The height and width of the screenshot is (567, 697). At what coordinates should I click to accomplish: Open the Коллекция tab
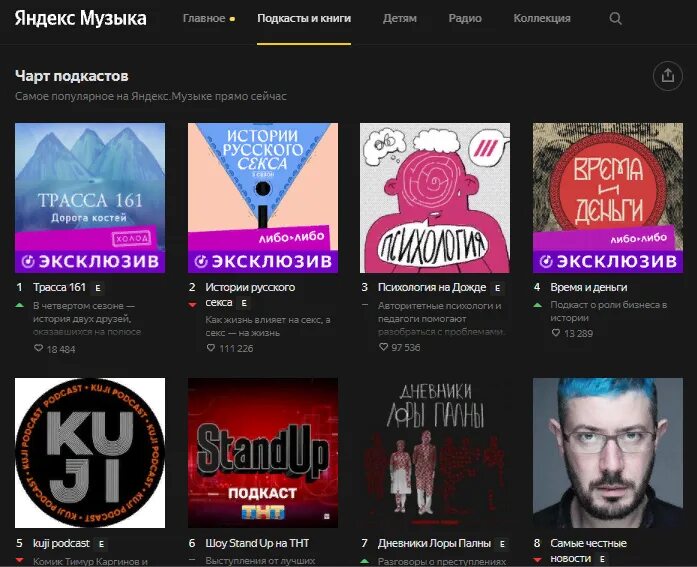(x=542, y=18)
